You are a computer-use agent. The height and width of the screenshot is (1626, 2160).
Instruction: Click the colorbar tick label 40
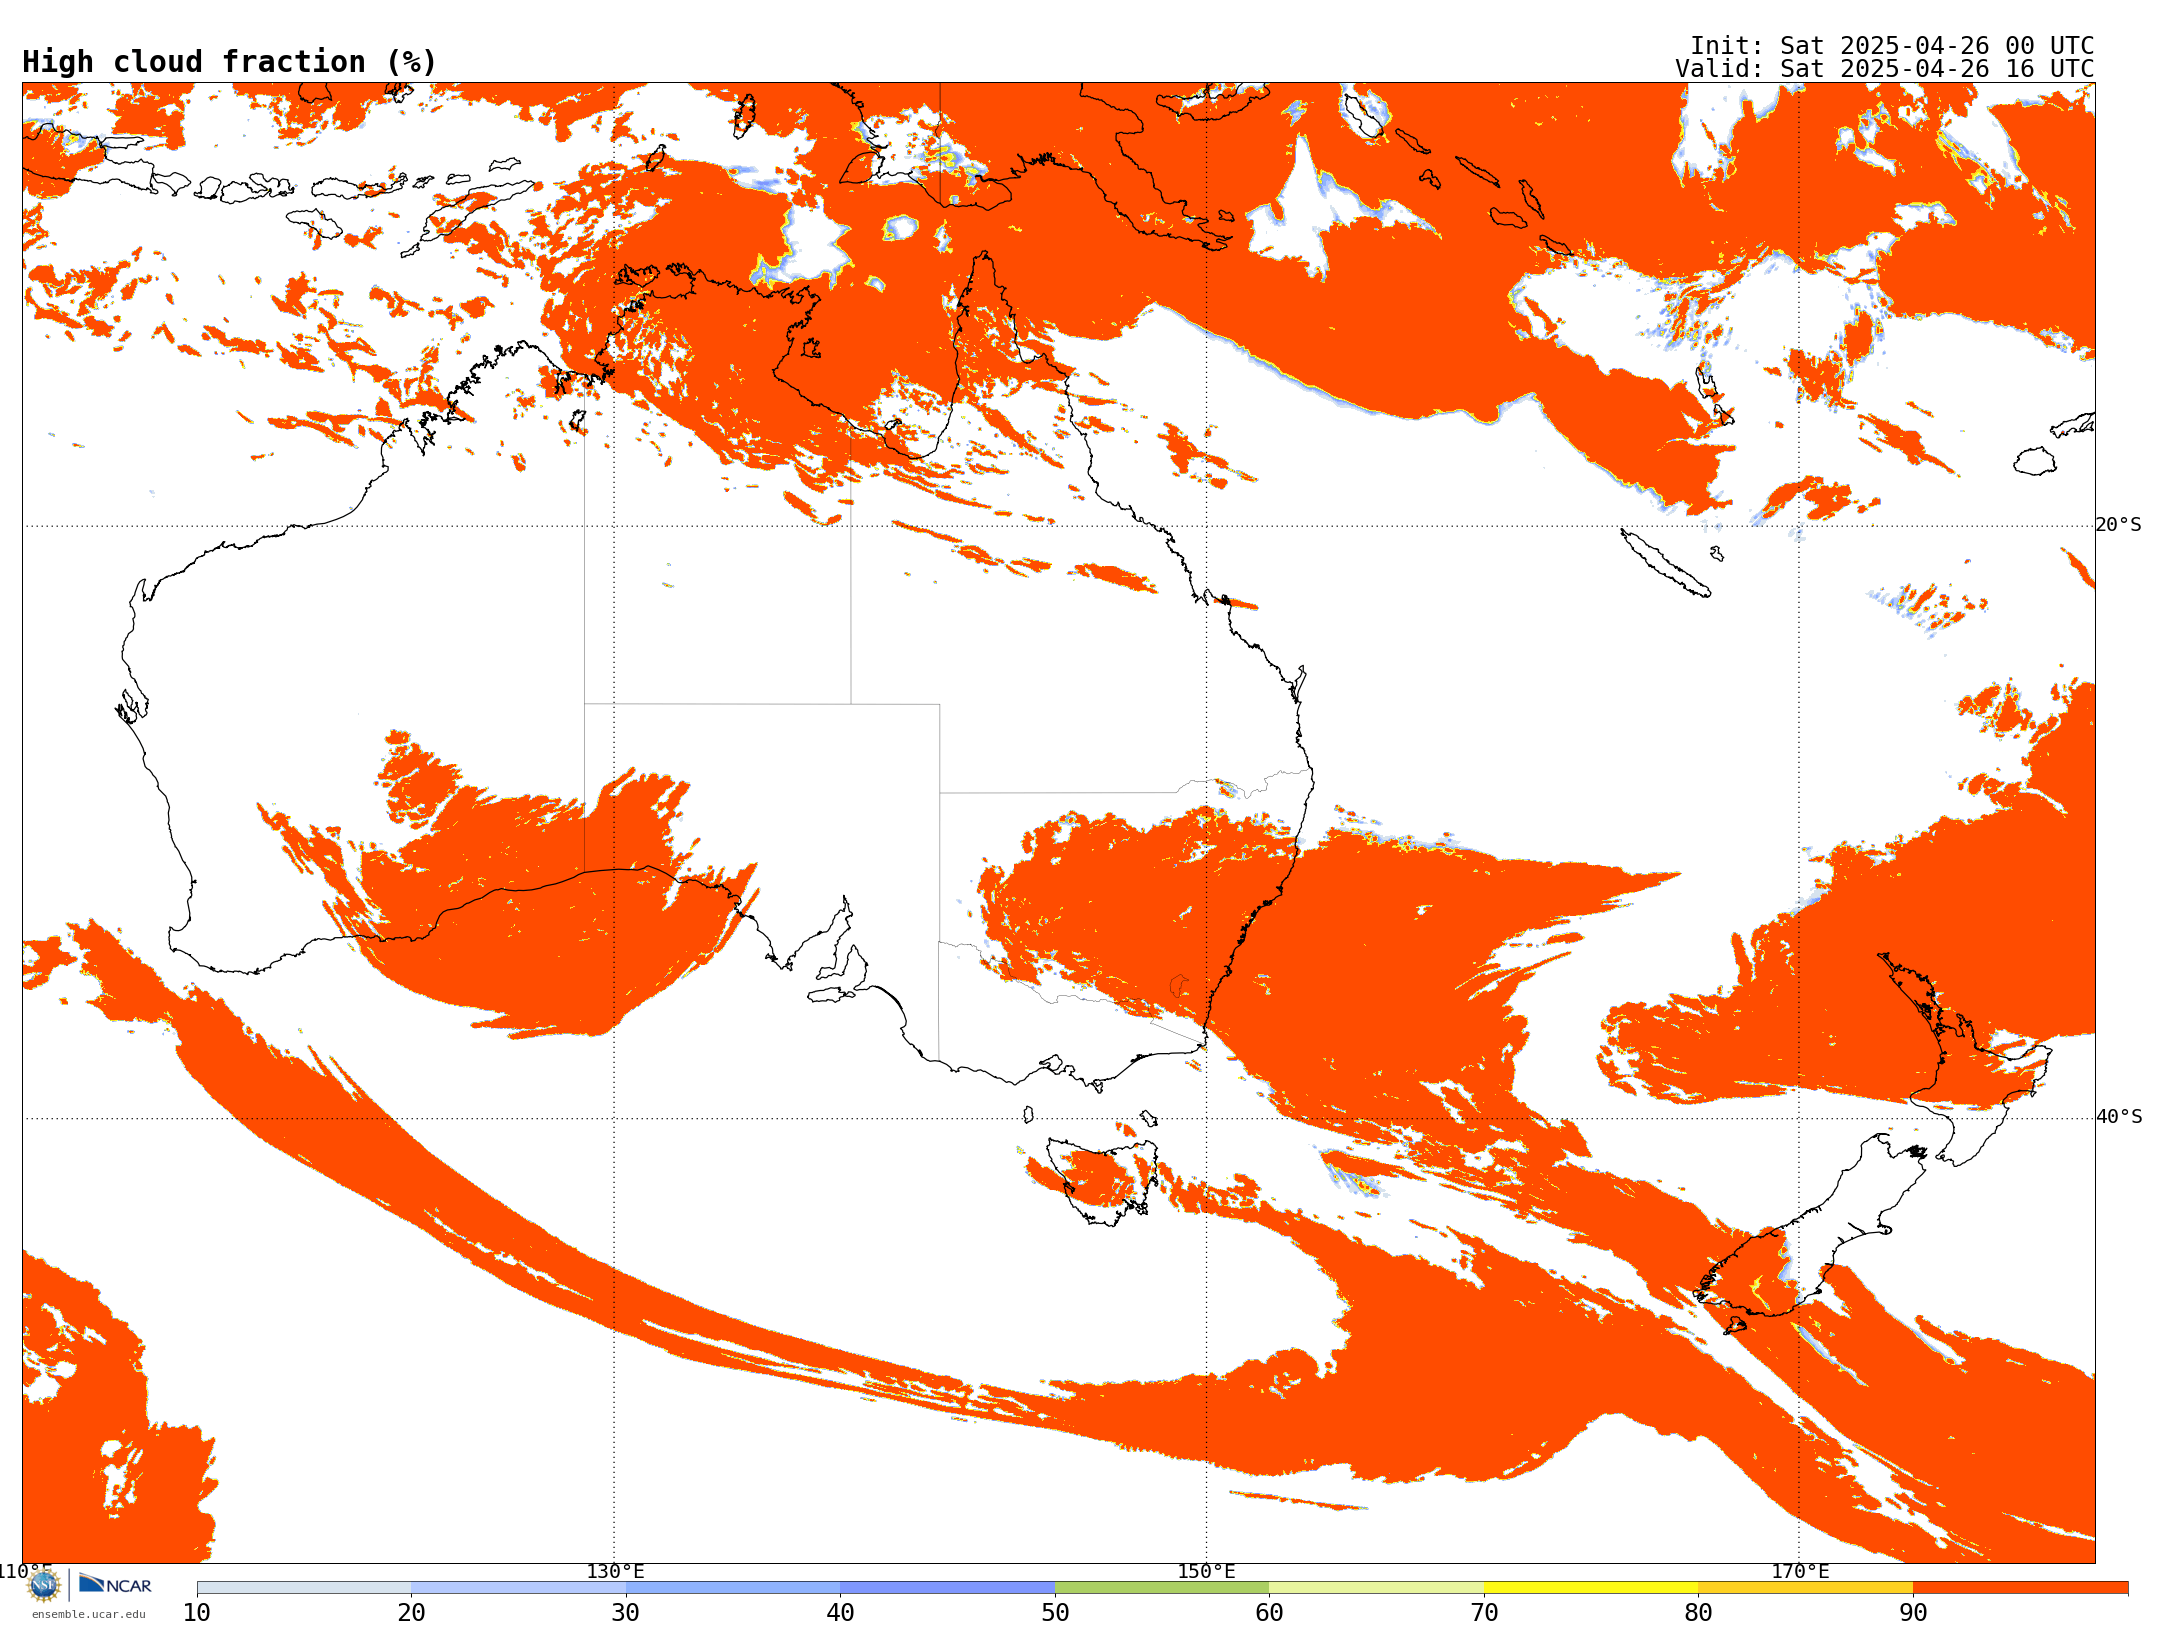tap(840, 1613)
